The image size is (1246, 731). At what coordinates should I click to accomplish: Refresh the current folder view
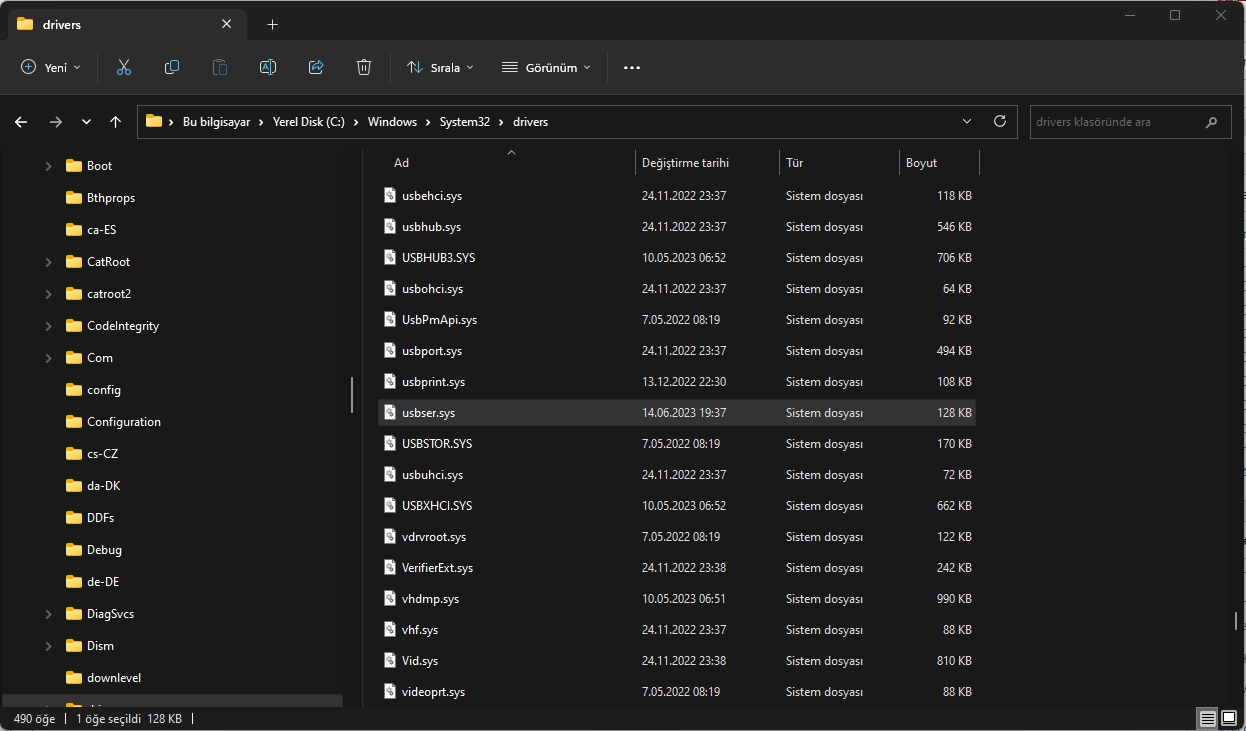pyautogui.click(x=999, y=122)
